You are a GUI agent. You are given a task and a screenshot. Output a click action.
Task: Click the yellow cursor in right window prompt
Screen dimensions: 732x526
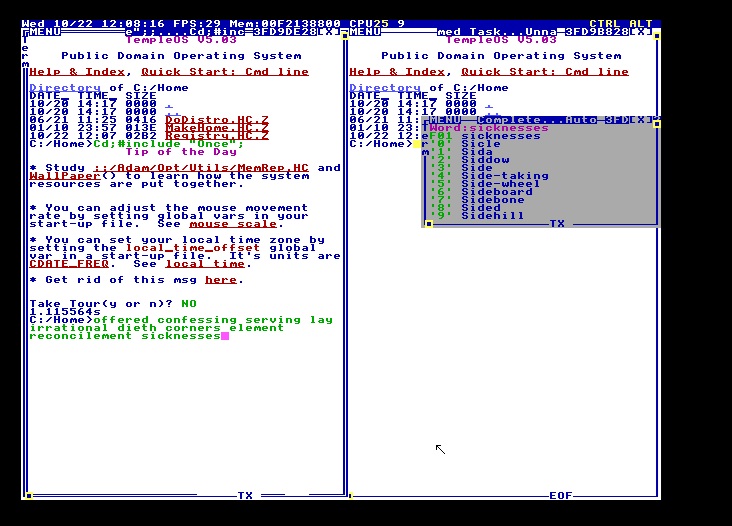tap(417, 144)
